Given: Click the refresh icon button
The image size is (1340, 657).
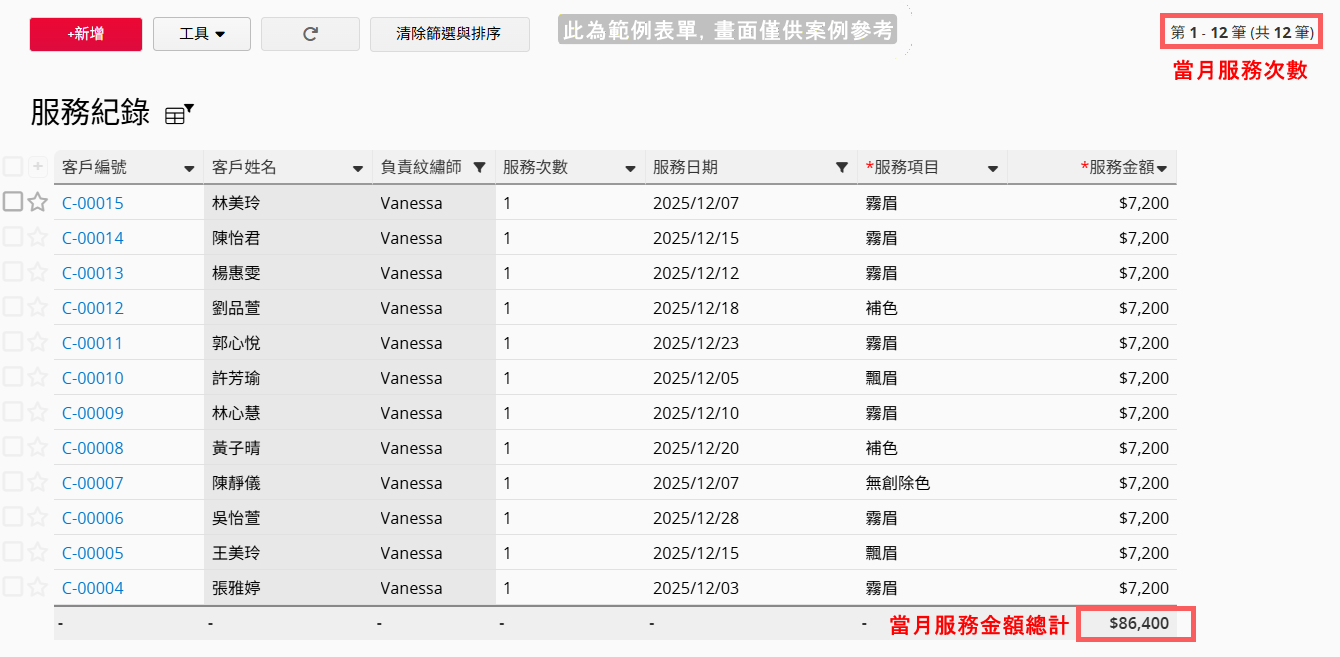Looking at the screenshot, I should [310, 34].
